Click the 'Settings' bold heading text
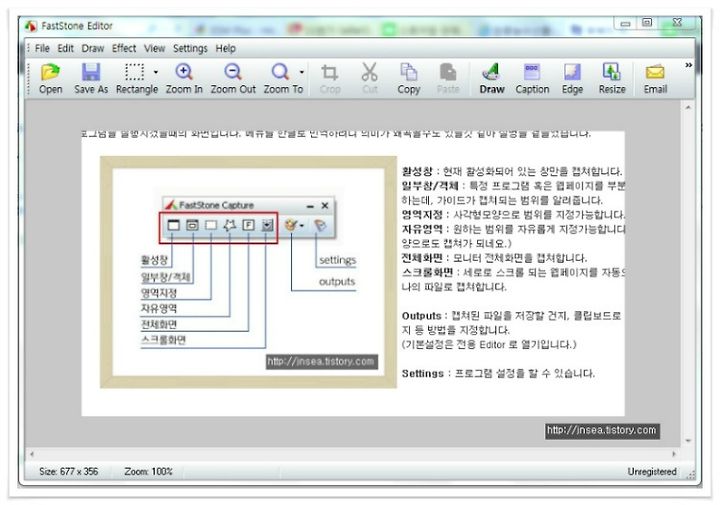This screenshot has width=720, height=505. [422, 373]
